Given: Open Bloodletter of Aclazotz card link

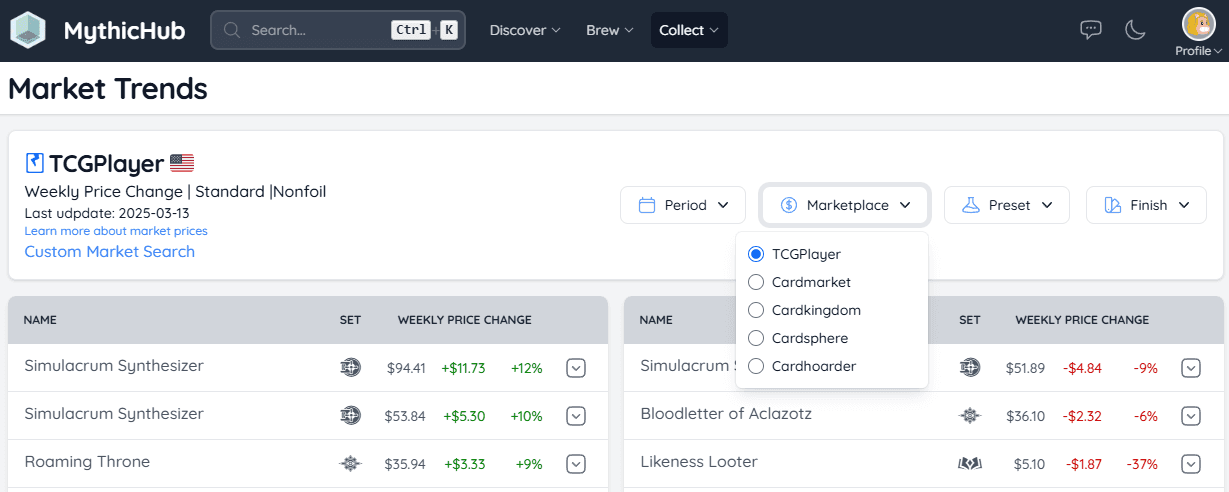Looking at the screenshot, I should coord(726,414).
